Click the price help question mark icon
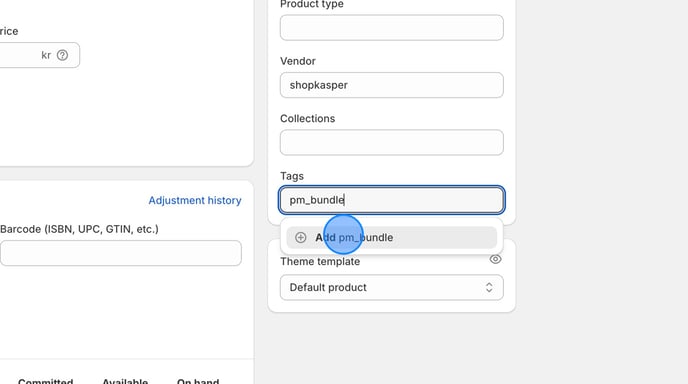 point(63,55)
